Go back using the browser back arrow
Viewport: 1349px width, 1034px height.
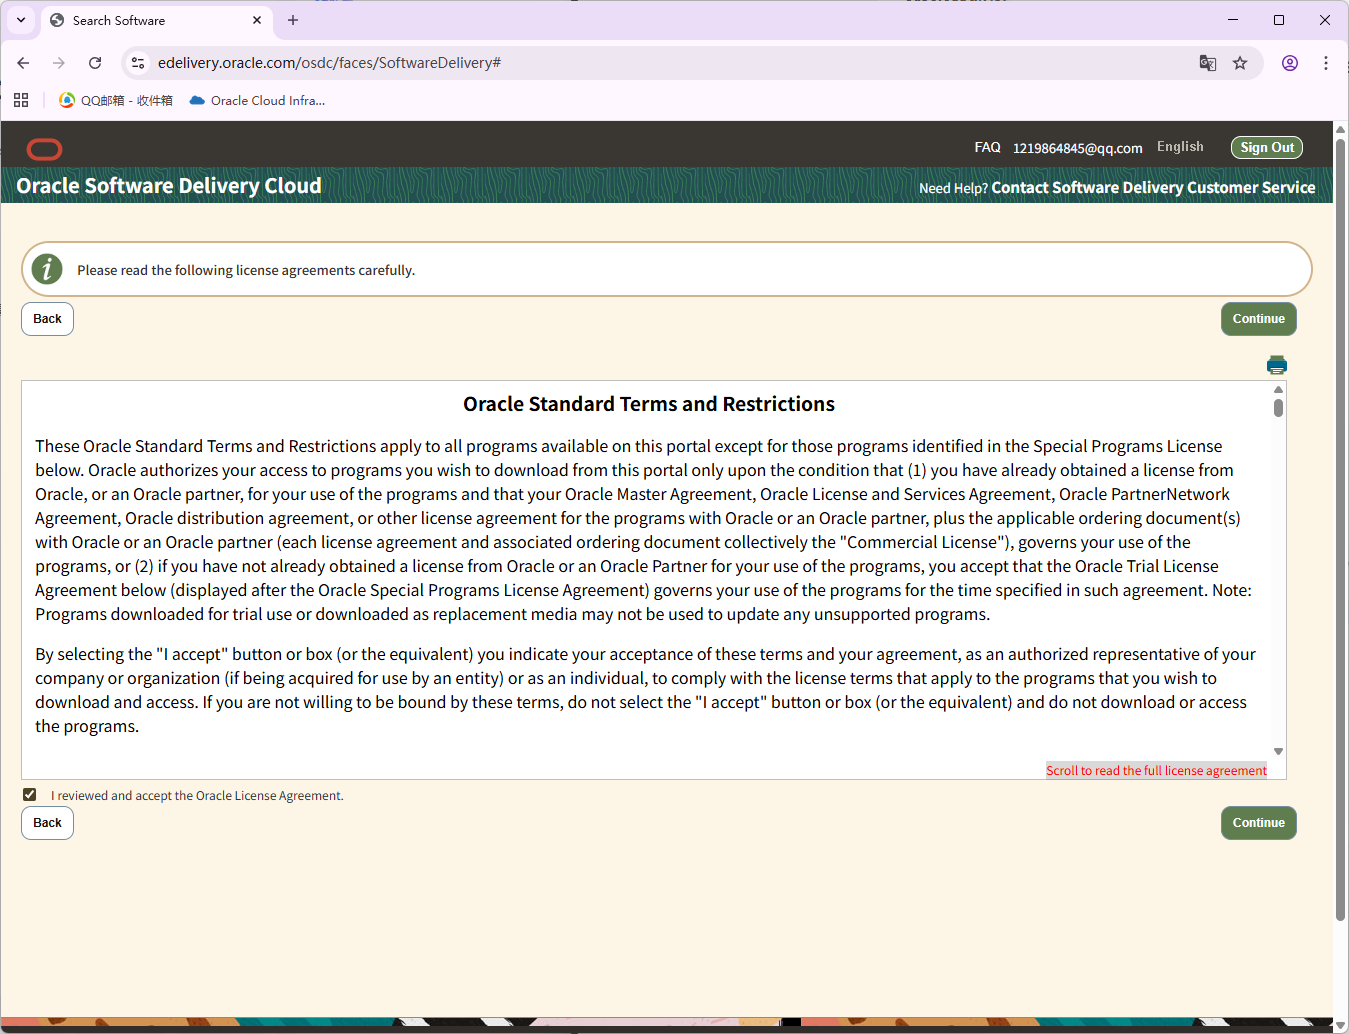[x=23, y=63]
